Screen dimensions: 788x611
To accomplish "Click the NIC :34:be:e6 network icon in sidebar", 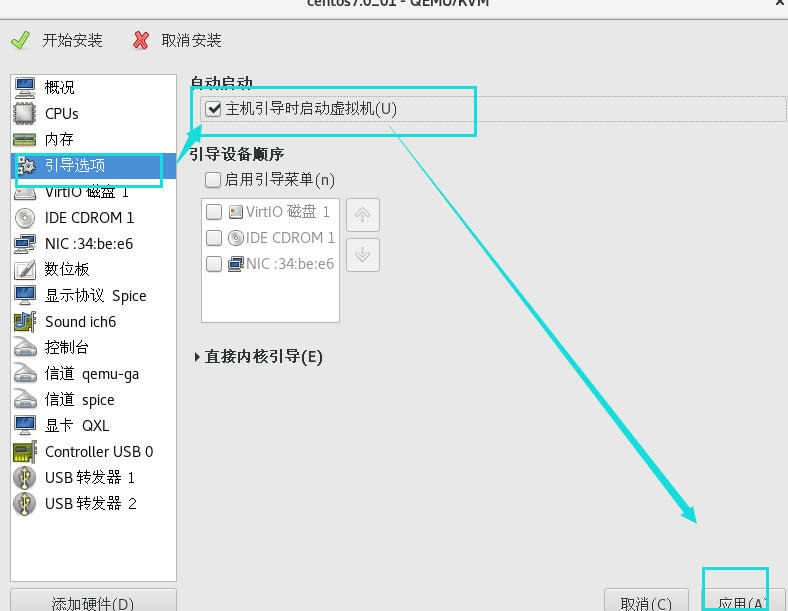I will [x=25, y=244].
